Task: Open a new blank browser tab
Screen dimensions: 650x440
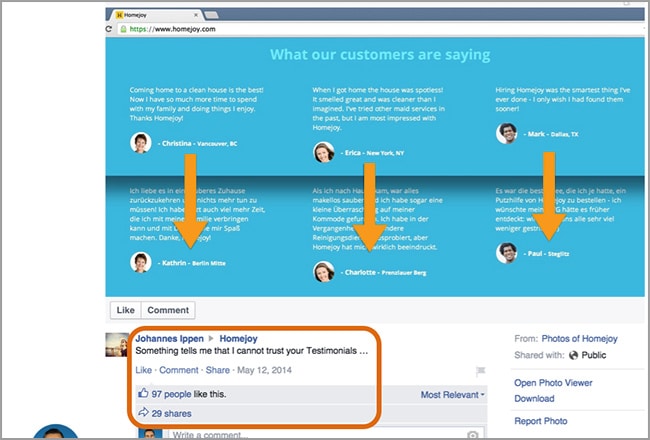Action: pos(211,15)
